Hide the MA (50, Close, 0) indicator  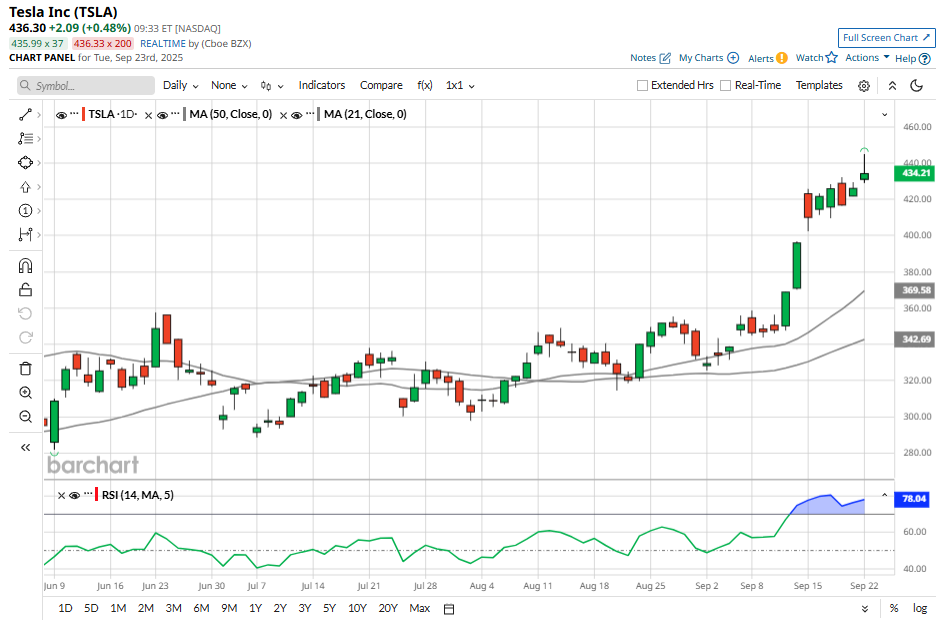pos(162,115)
